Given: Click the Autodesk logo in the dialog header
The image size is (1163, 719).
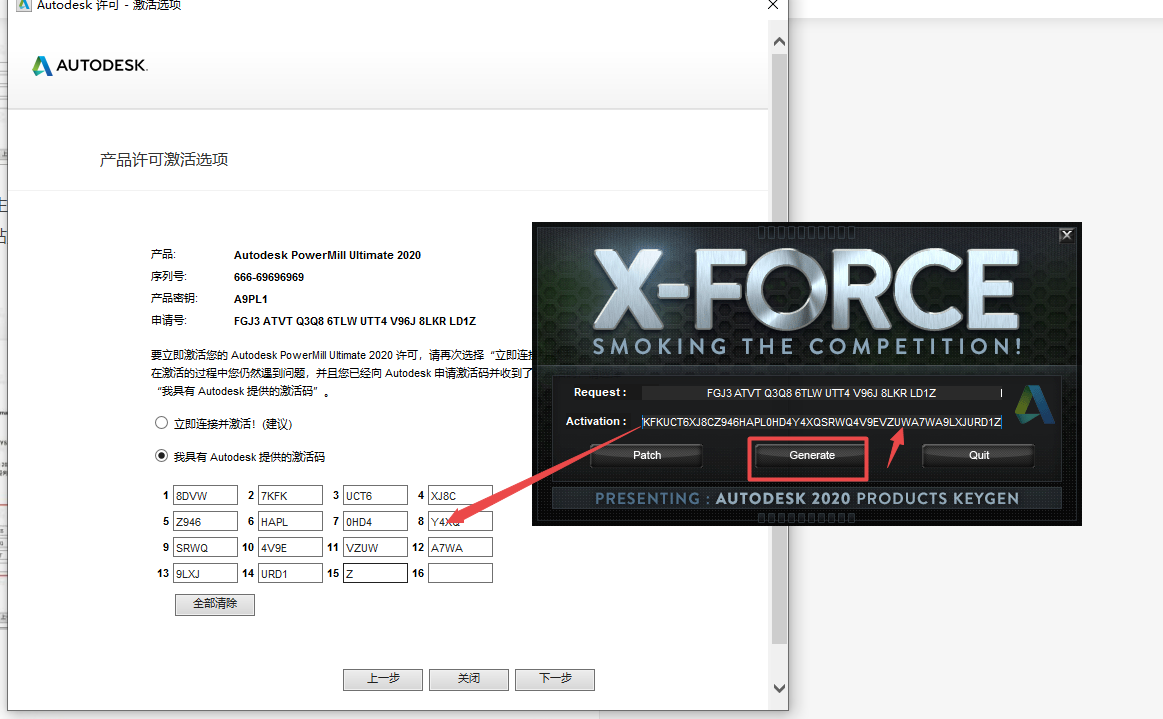Looking at the screenshot, I should [x=89, y=66].
